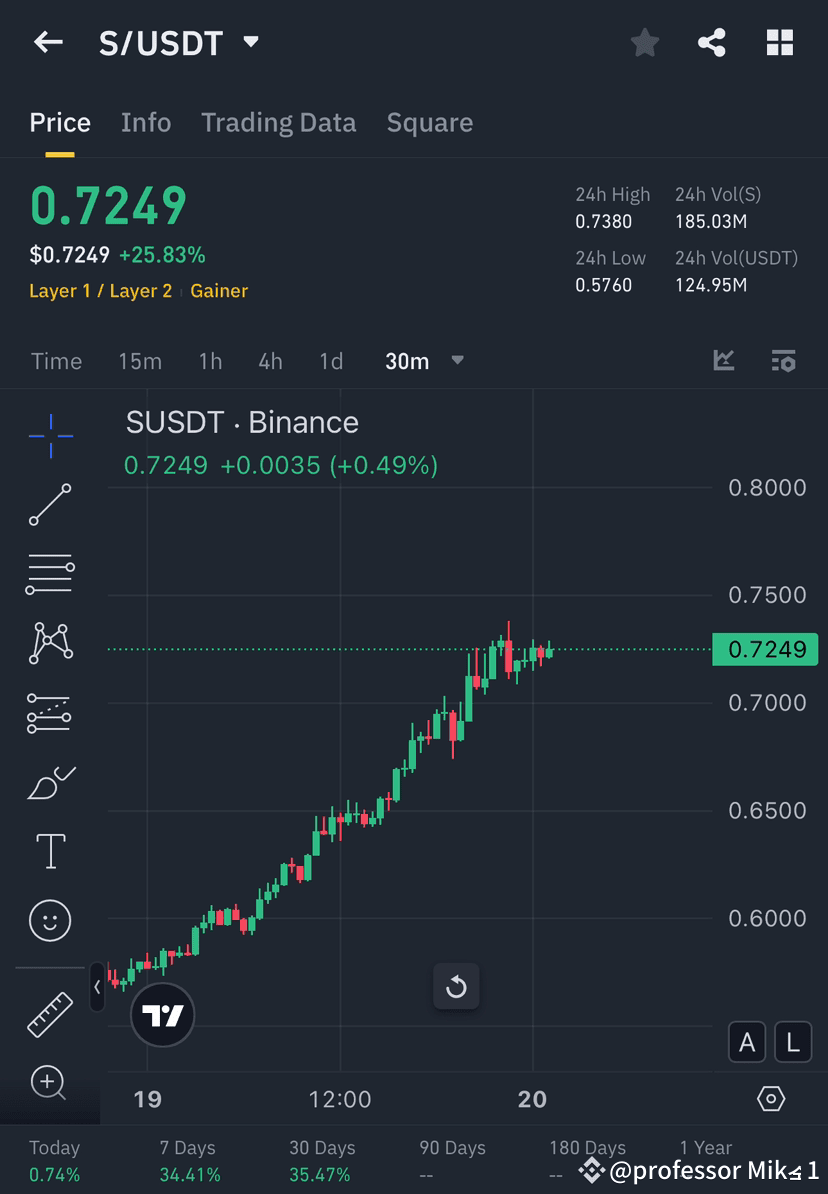Select the ruler measurement tool
Image resolution: width=828 pixels, height=1194 pixels.
tap(49, 1013)
